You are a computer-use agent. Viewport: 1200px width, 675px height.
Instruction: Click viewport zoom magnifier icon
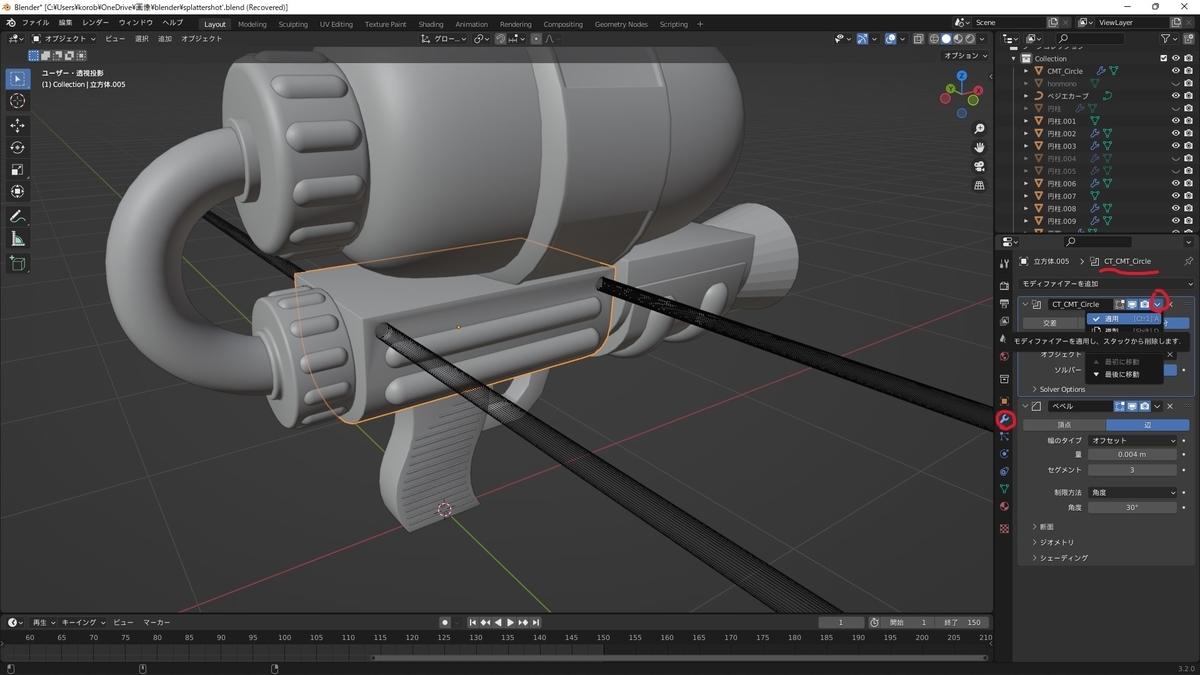tap(979, 129)
